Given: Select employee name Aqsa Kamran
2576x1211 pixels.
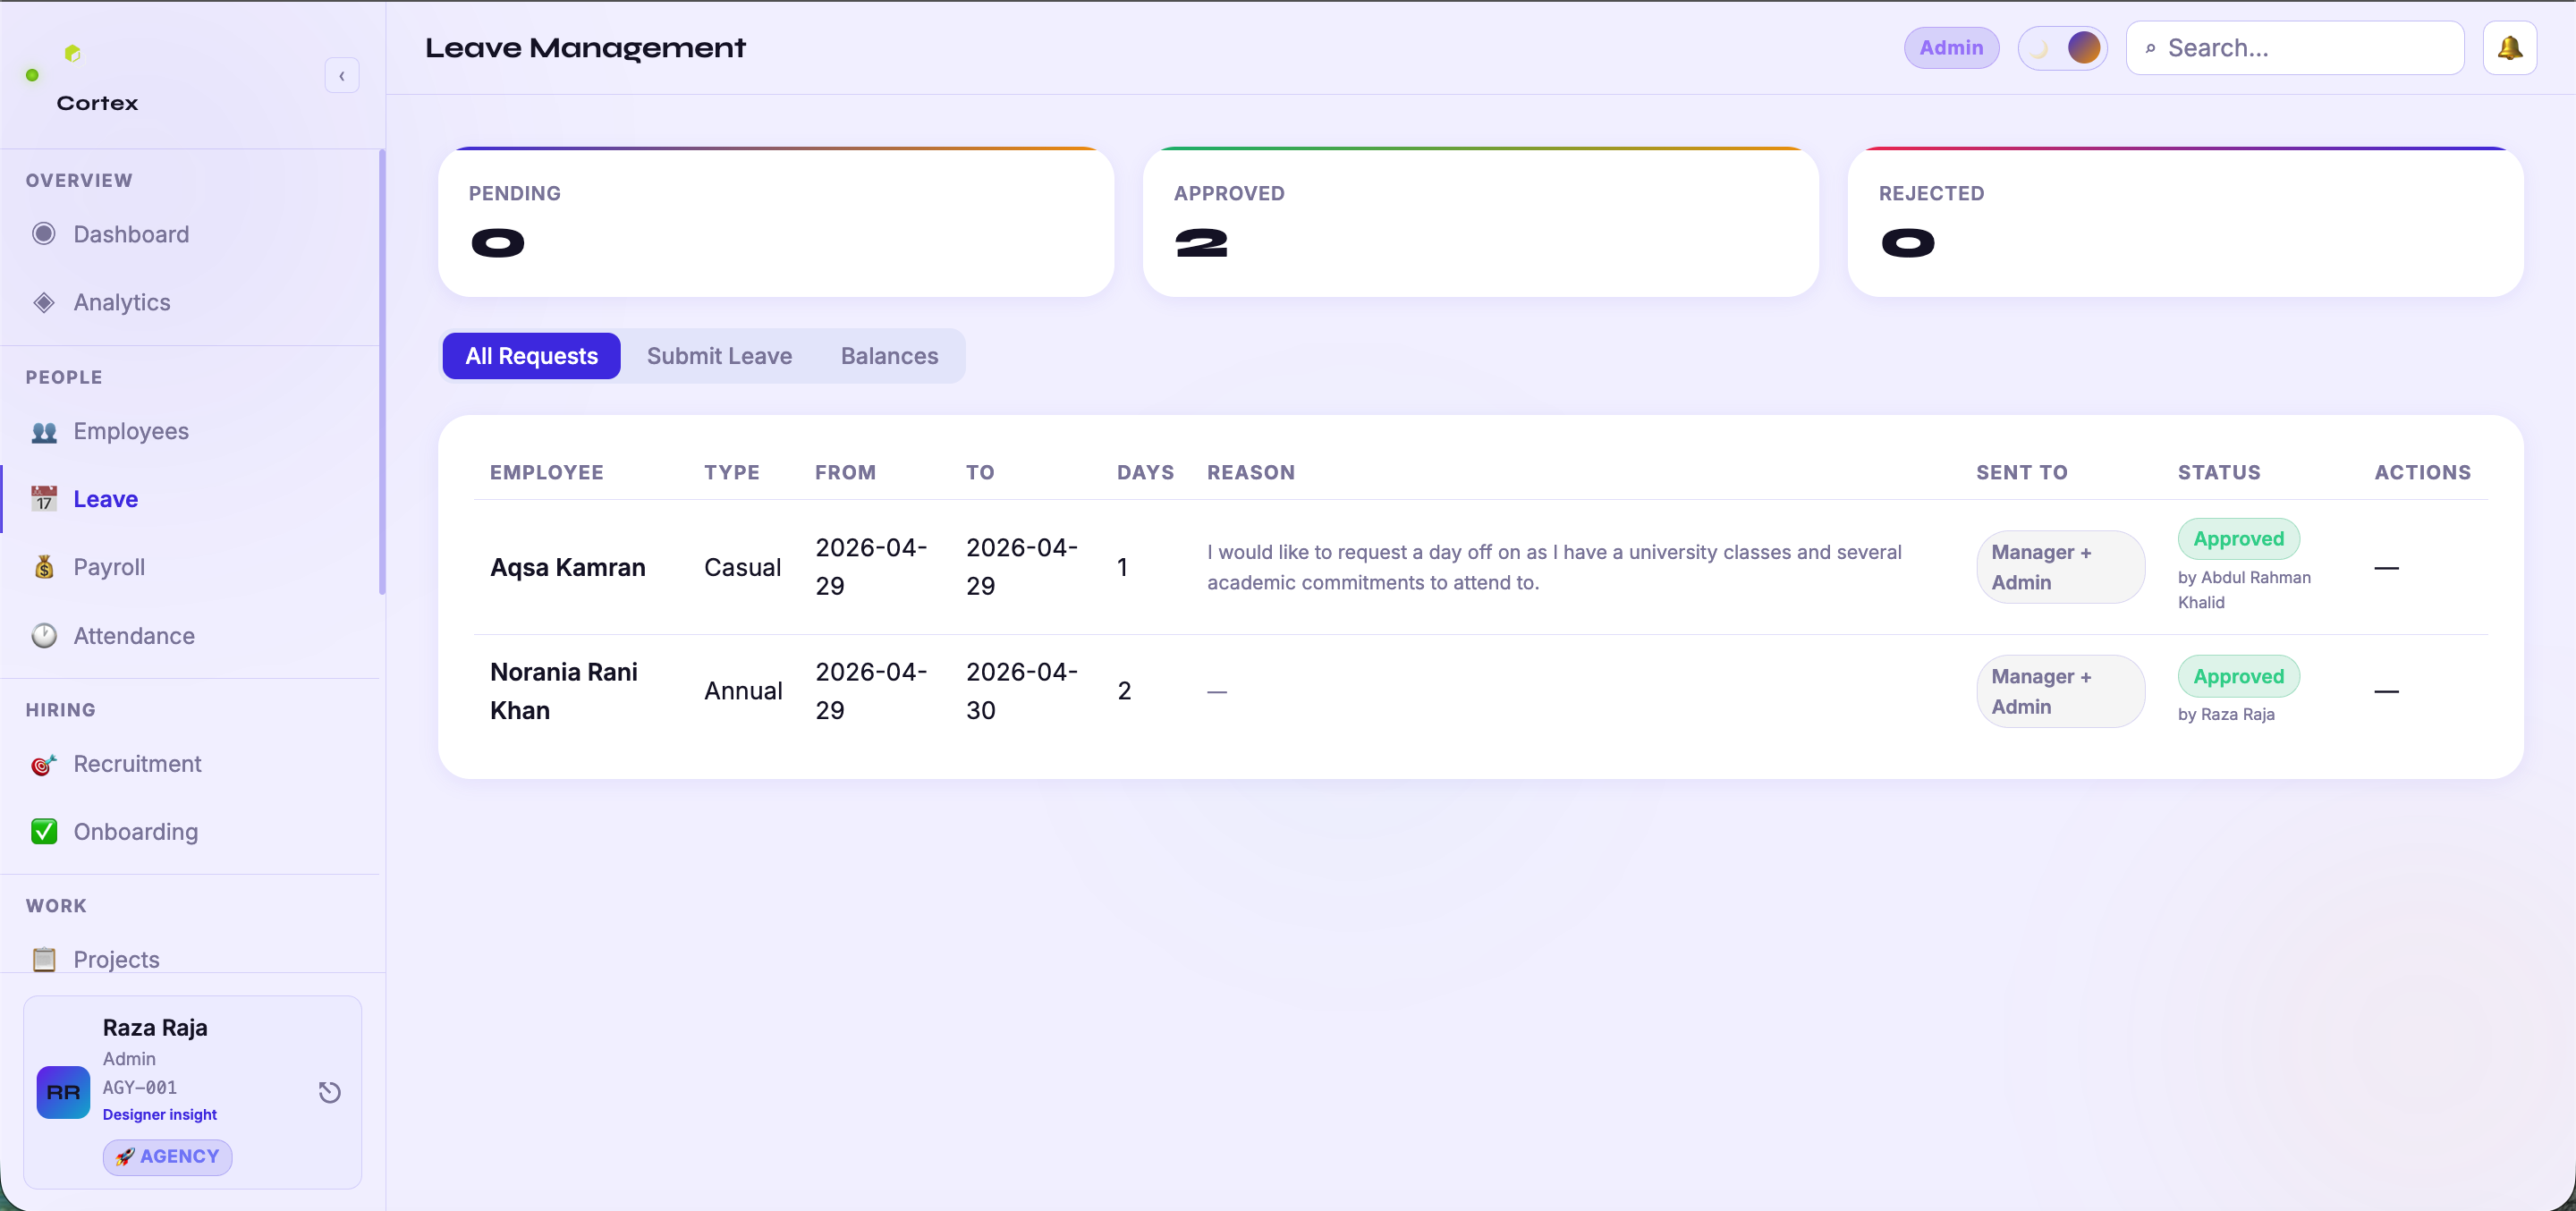Looking at the screenshot, I should pos(567,567).
